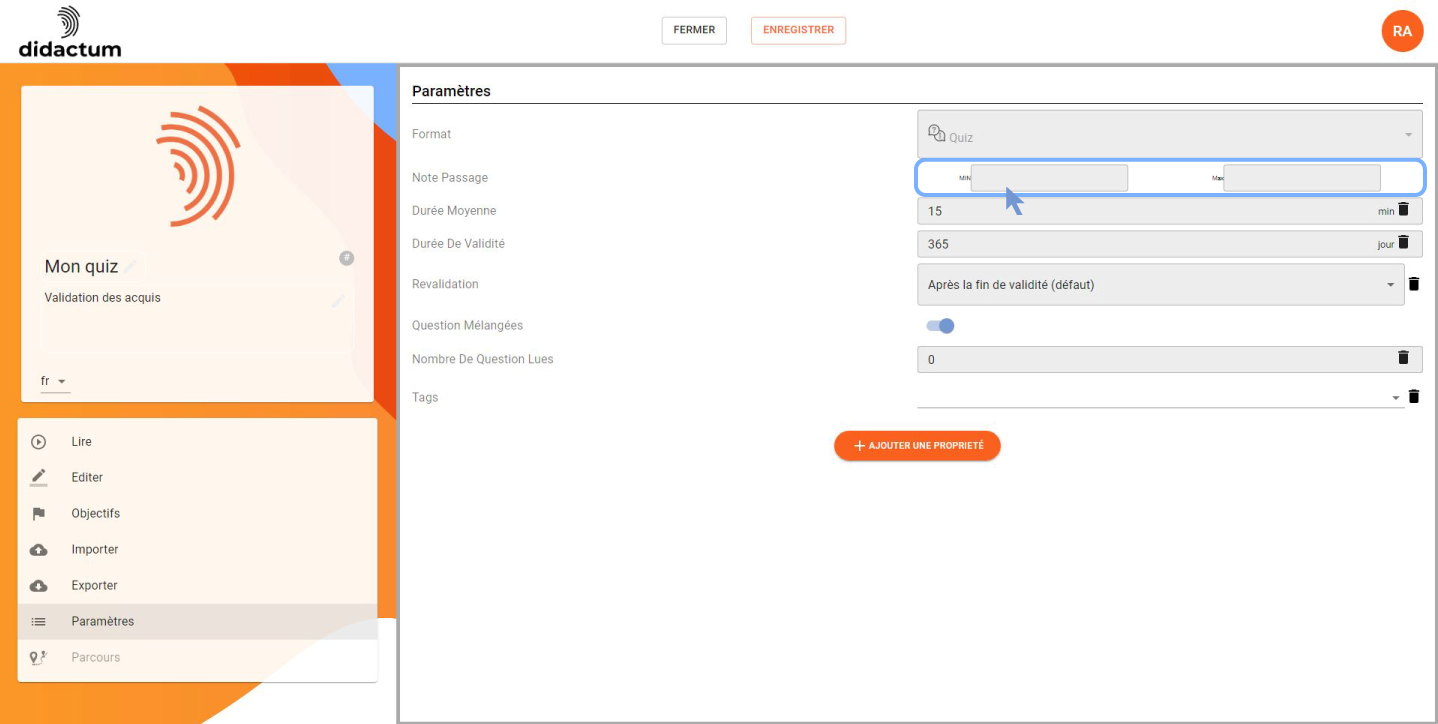Select Importer in the side menu

pyautogui.click(x=197, y=550)
